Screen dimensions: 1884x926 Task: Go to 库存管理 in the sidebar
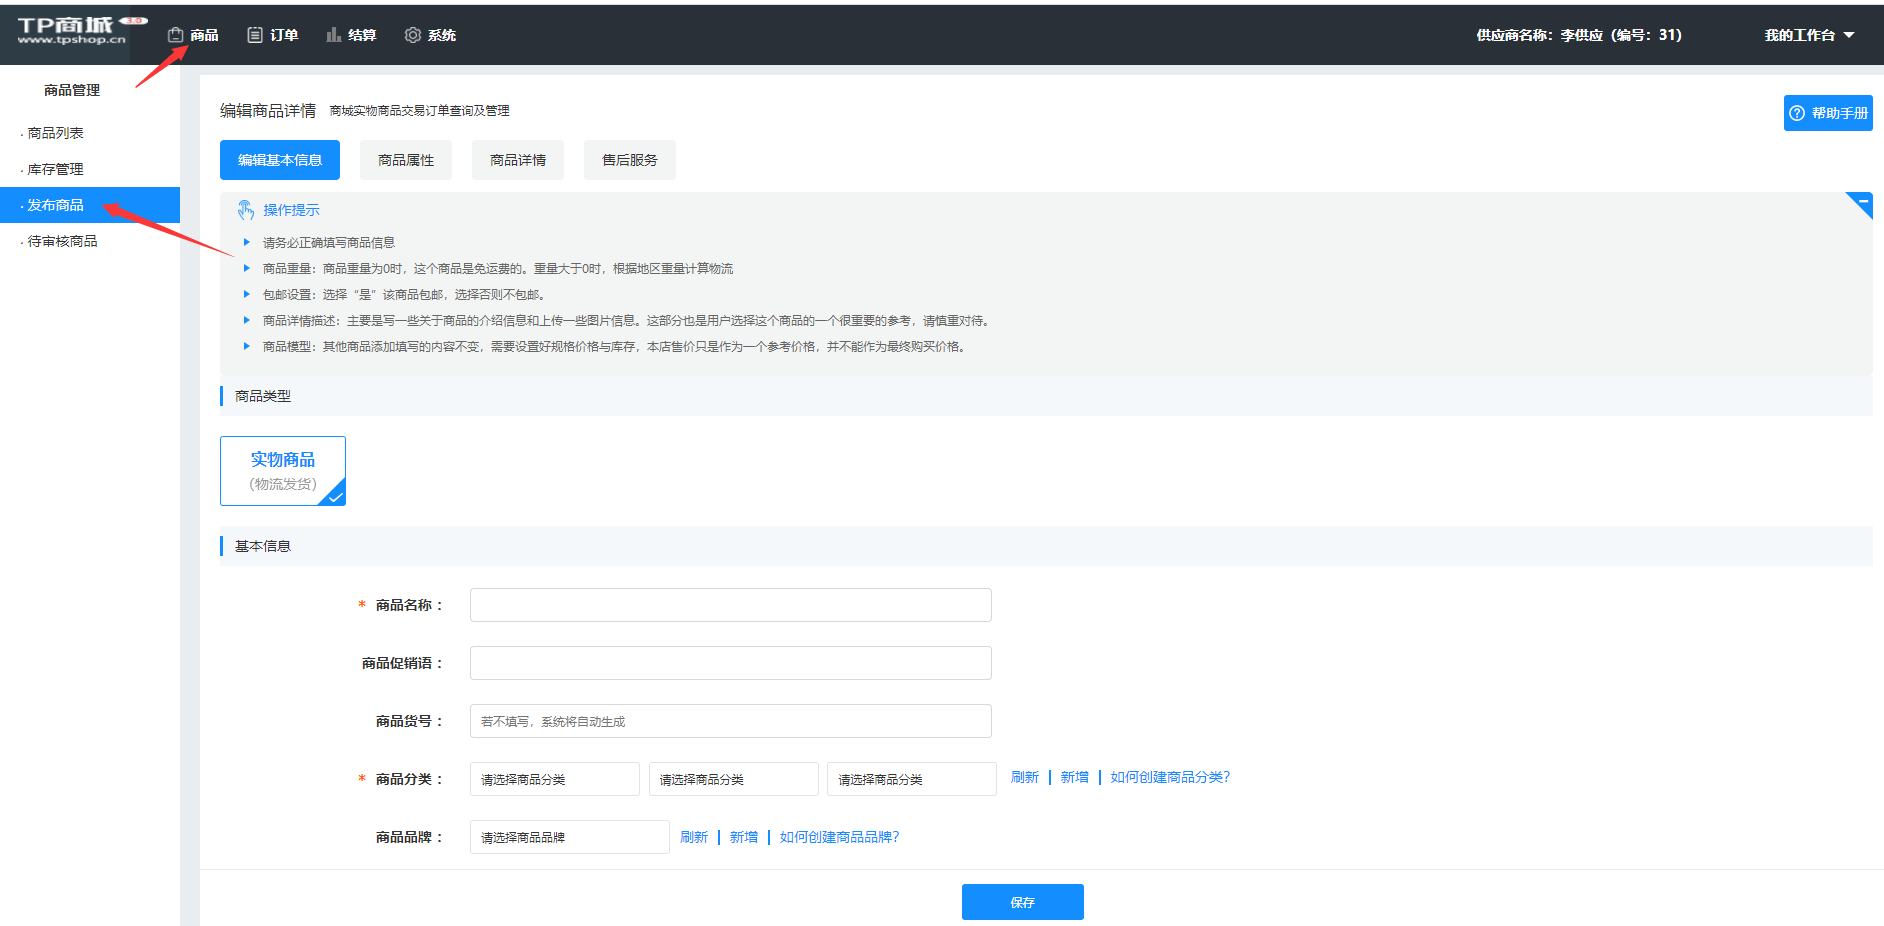pyautogui.click(x=56, y=169)
